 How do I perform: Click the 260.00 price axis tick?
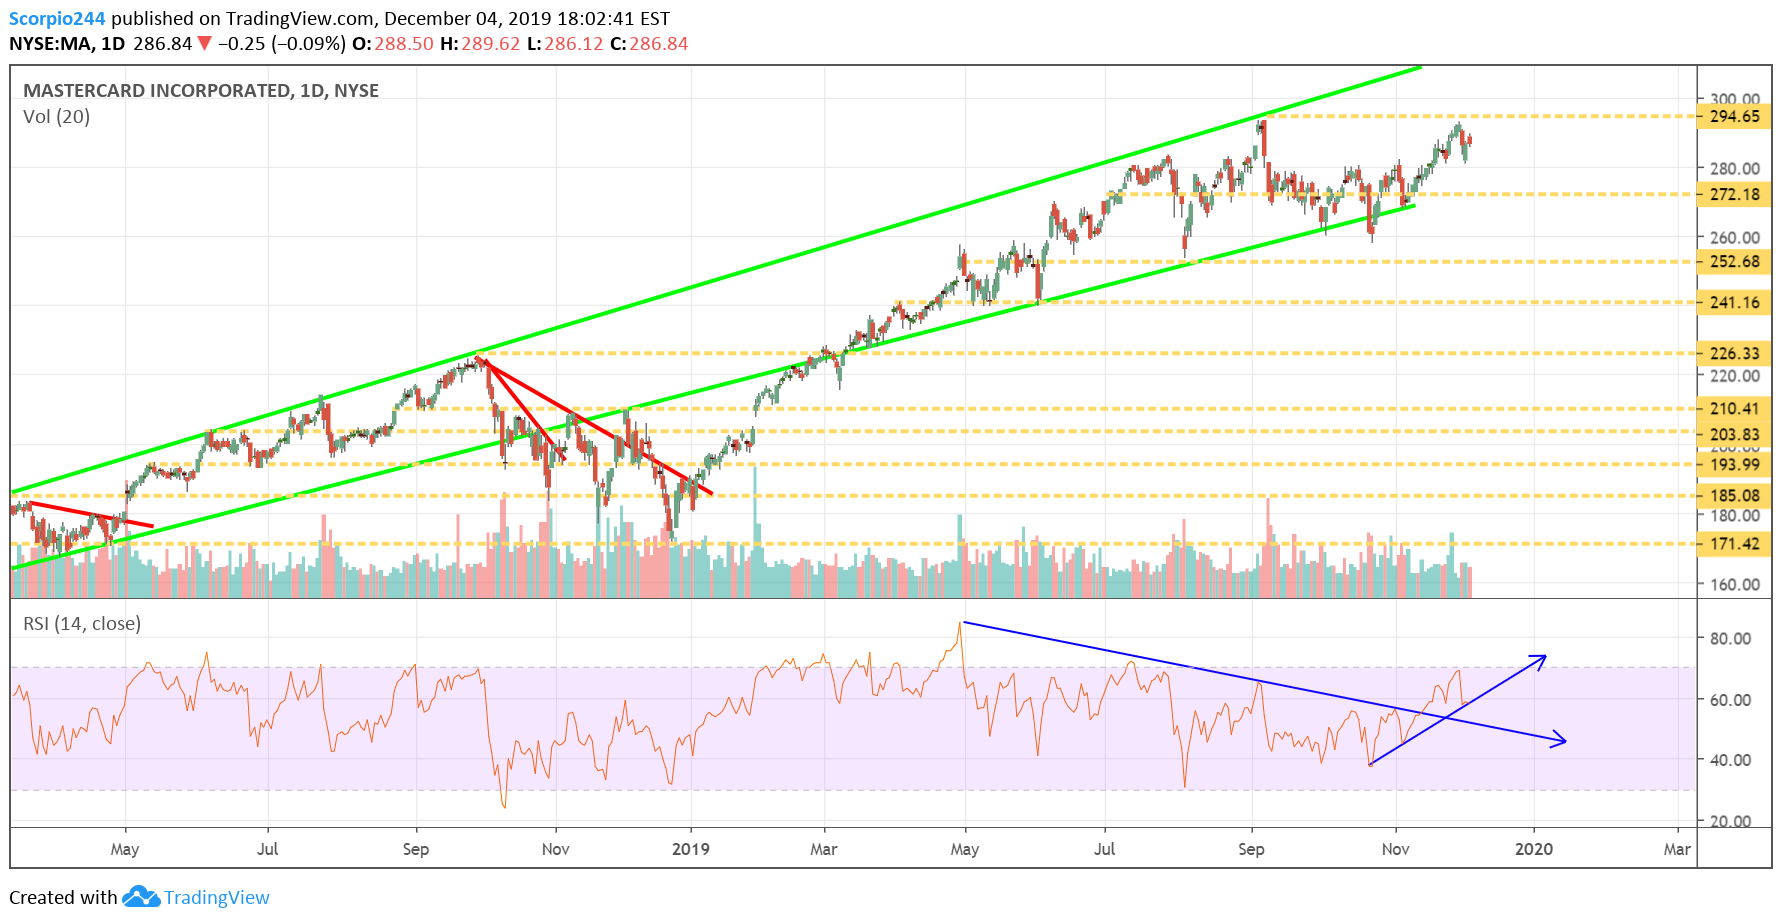point(1735,237)
